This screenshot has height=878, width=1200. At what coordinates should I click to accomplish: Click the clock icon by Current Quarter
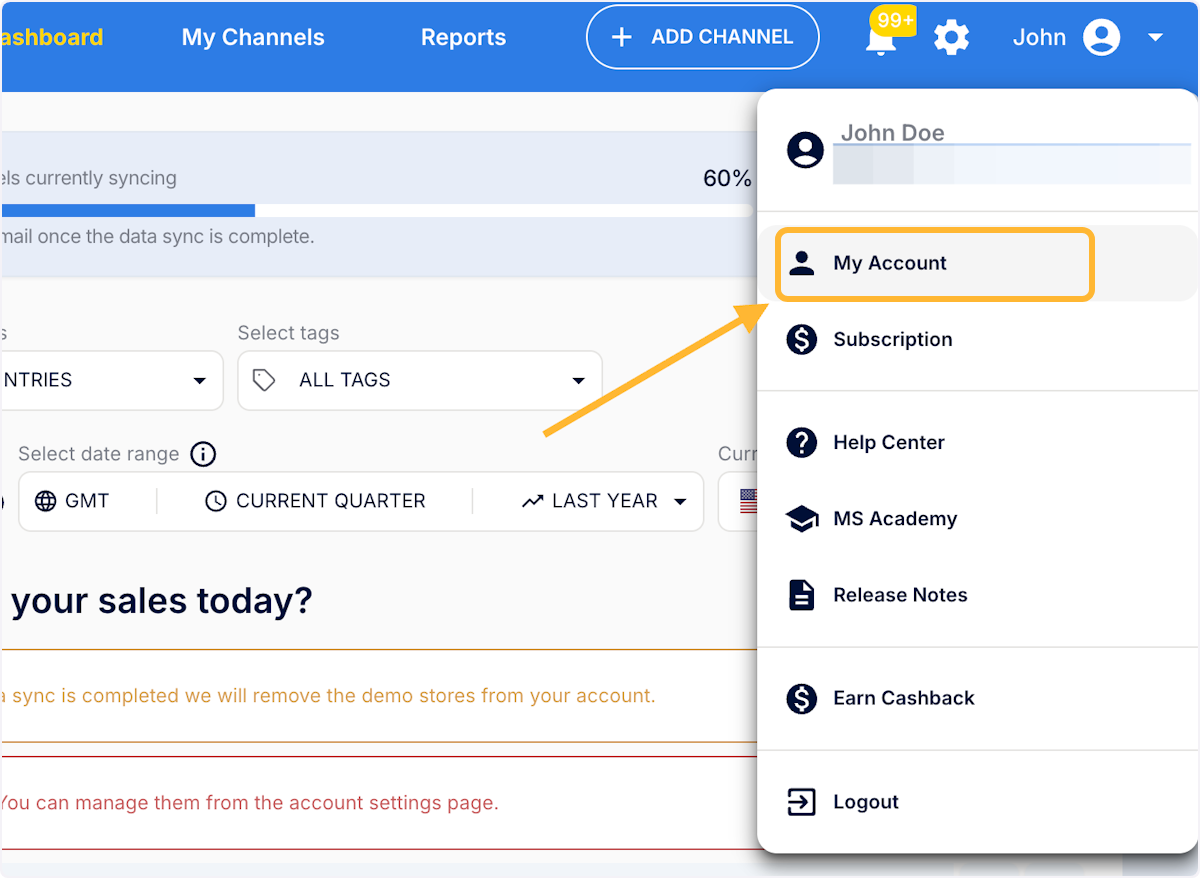(x=215, y=501)
